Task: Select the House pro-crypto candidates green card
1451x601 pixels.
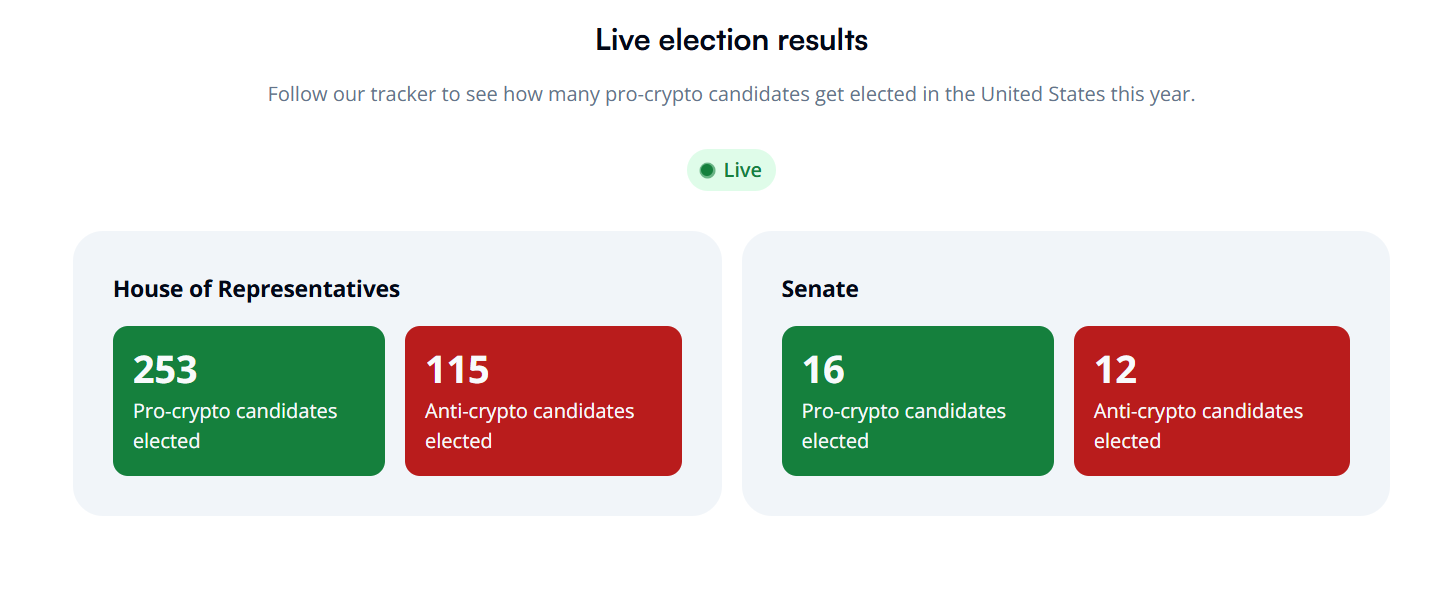Action: tap(249, 401)
